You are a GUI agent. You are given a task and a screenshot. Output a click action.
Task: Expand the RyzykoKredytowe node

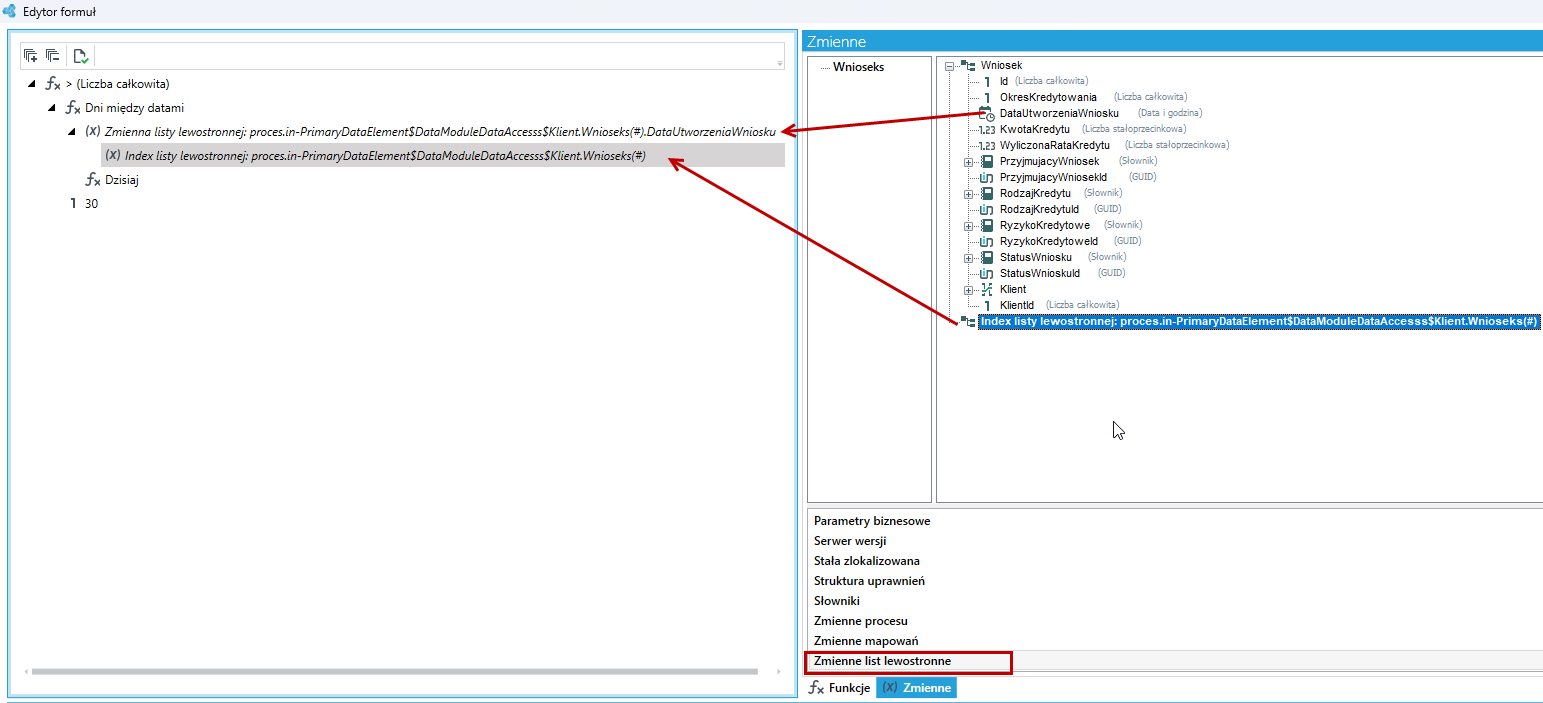(968, 225)
